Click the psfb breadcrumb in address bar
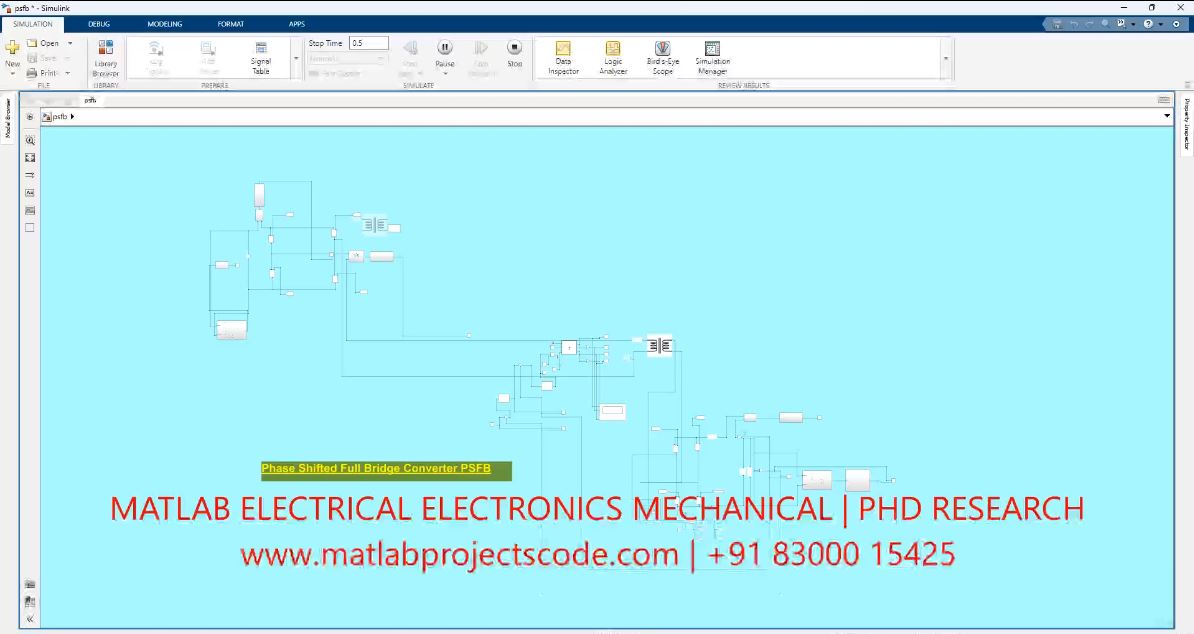Viewport: 1194px width, 634px height. pyautogui.click(x=60, y=116)
